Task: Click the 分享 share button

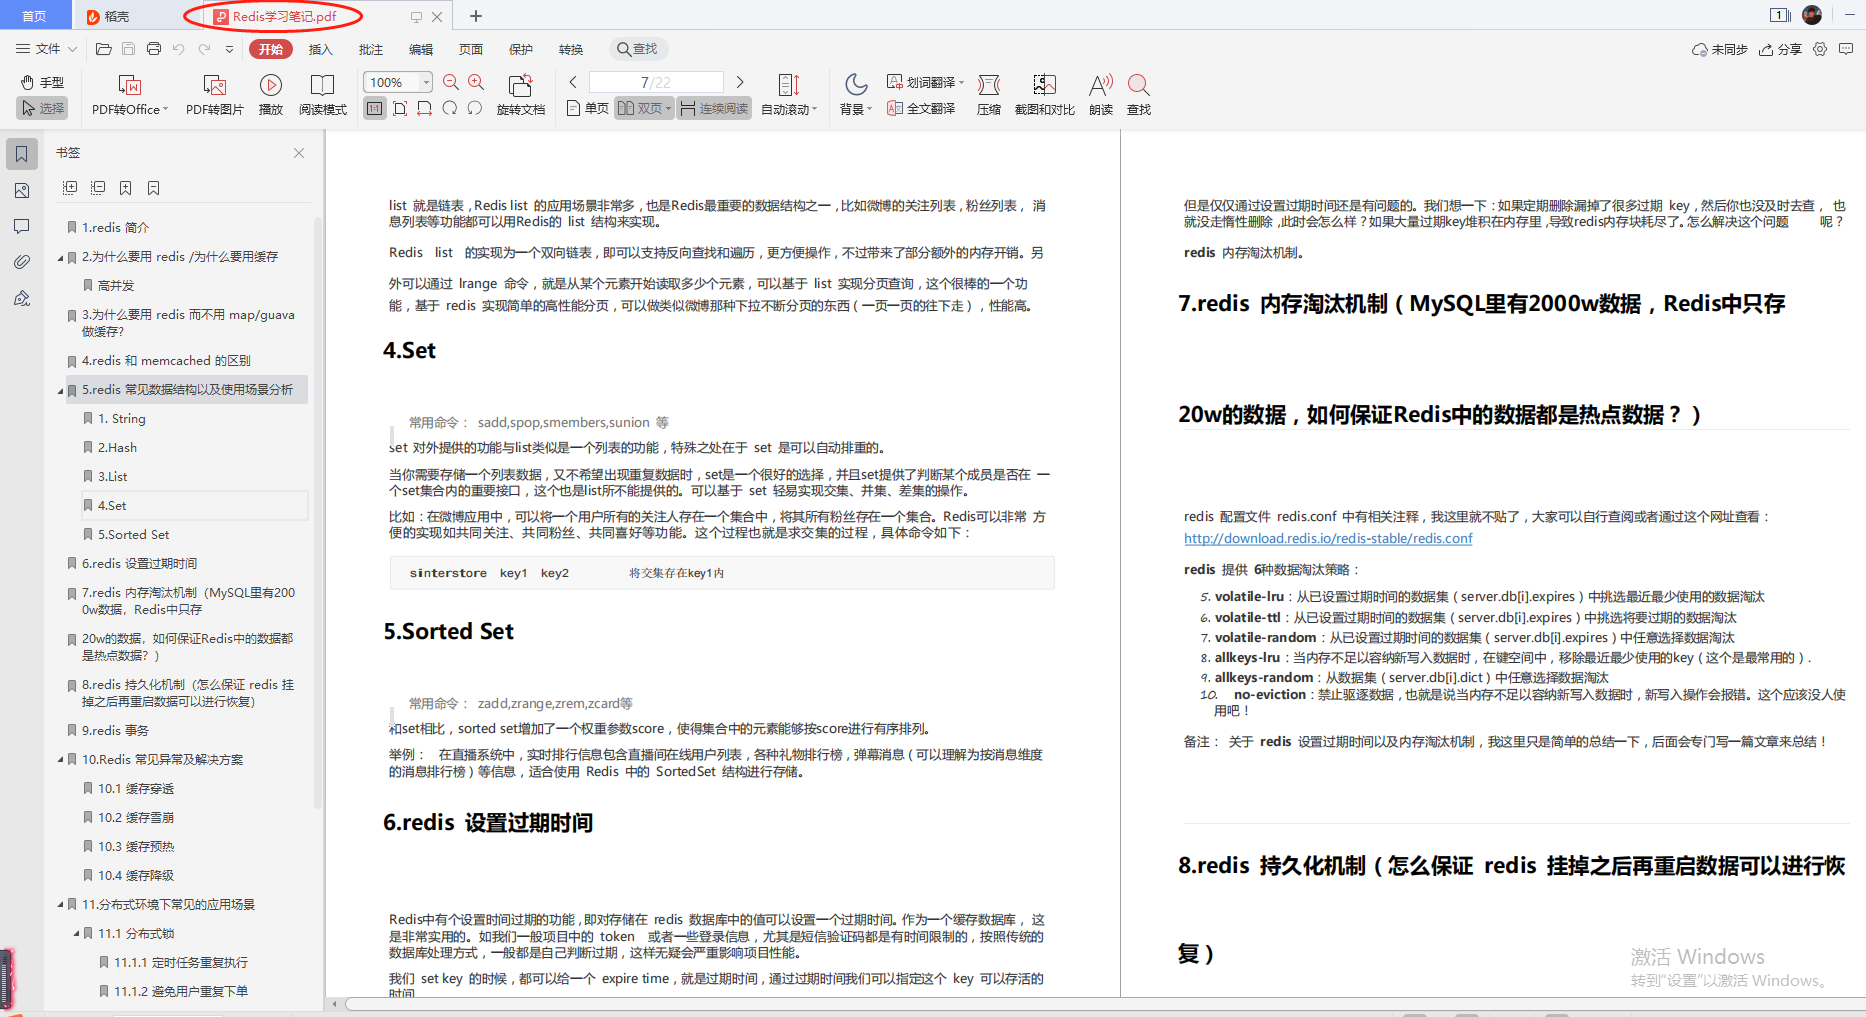Action: point(1780,49)
